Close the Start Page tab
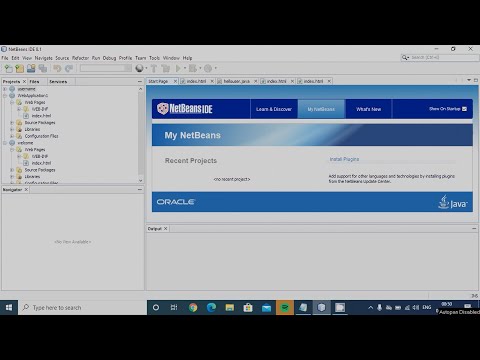 (x=175, y=81)
